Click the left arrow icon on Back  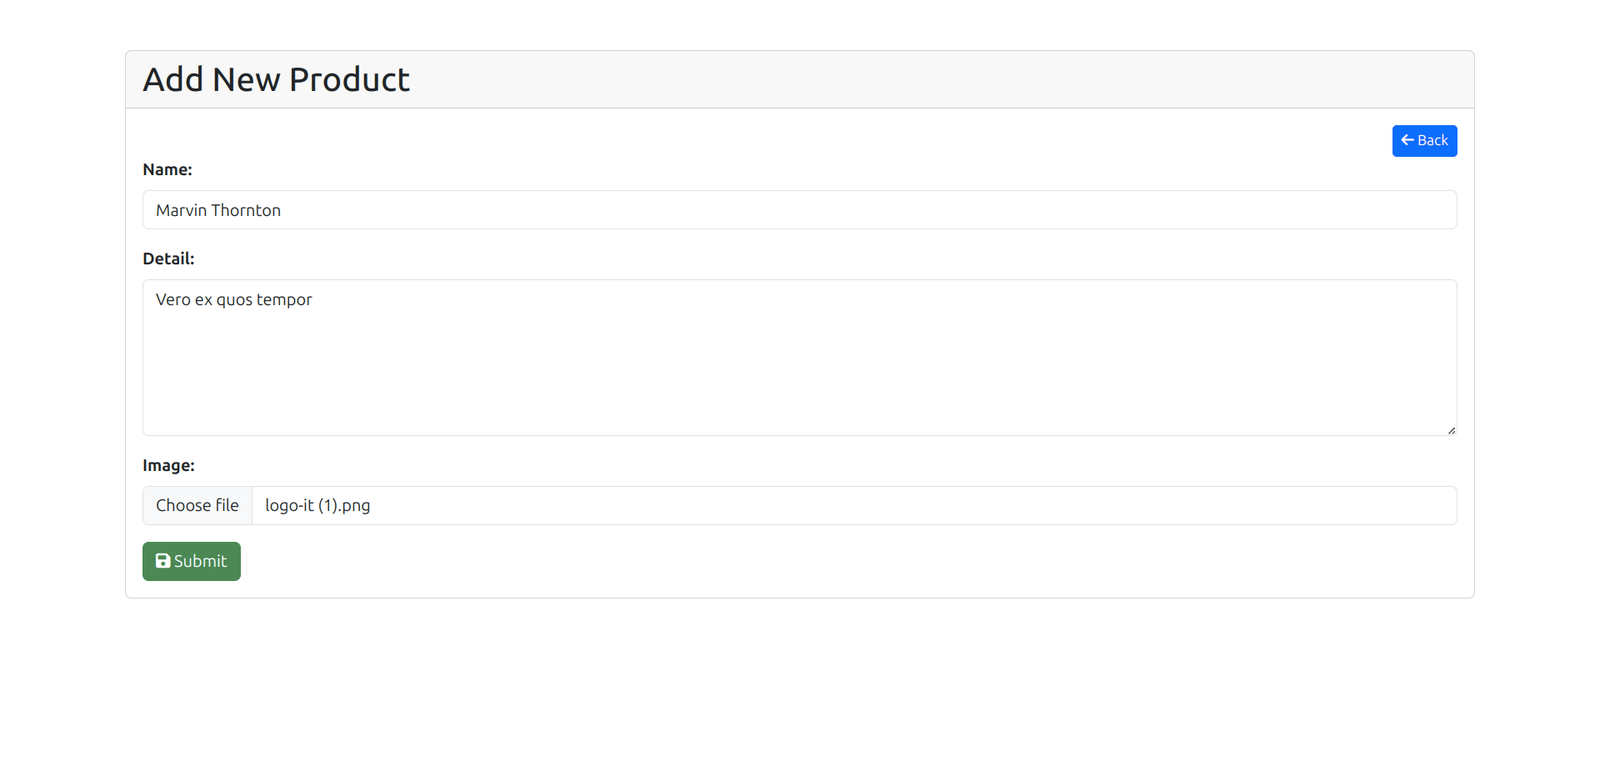(x=1407, y=140)
